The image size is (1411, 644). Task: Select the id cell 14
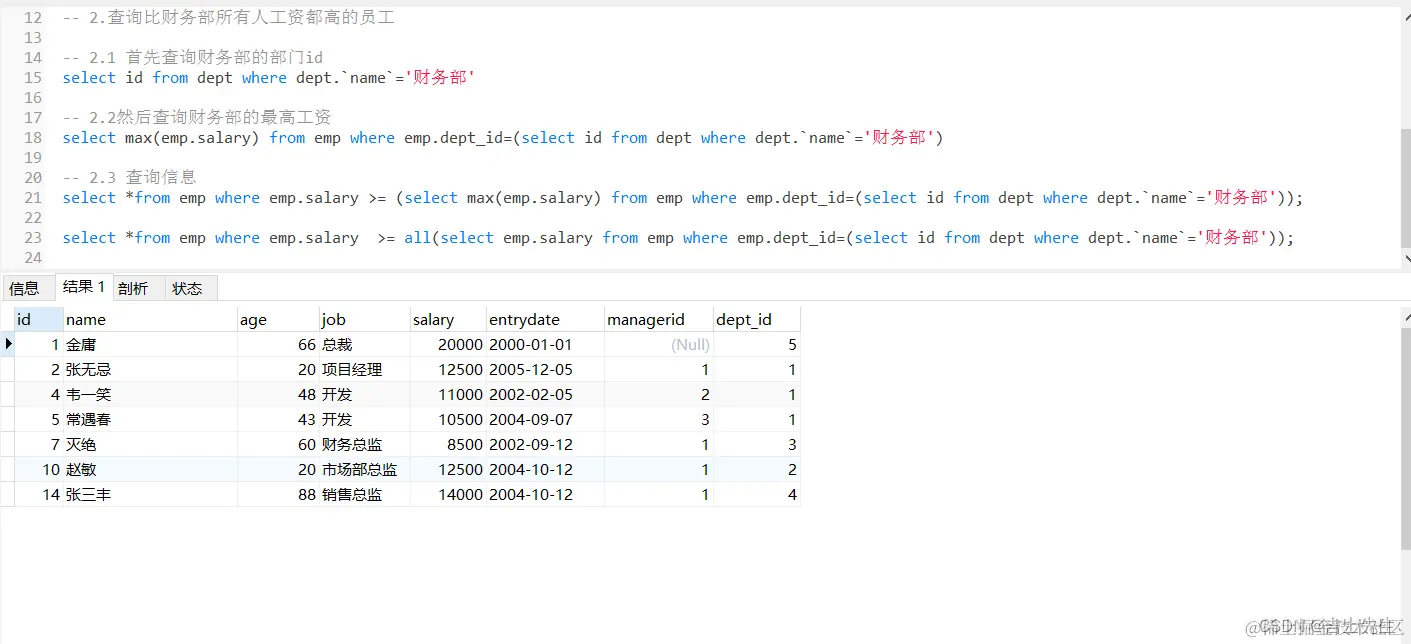coord(39,494)
